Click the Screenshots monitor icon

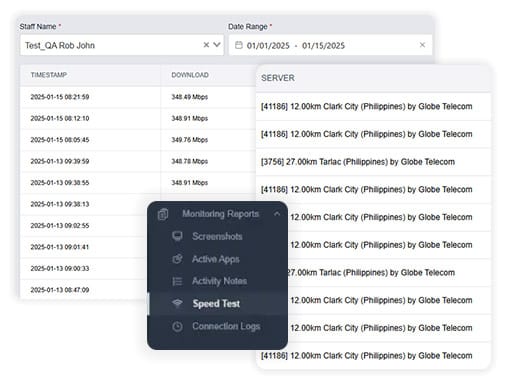[177, 236]
